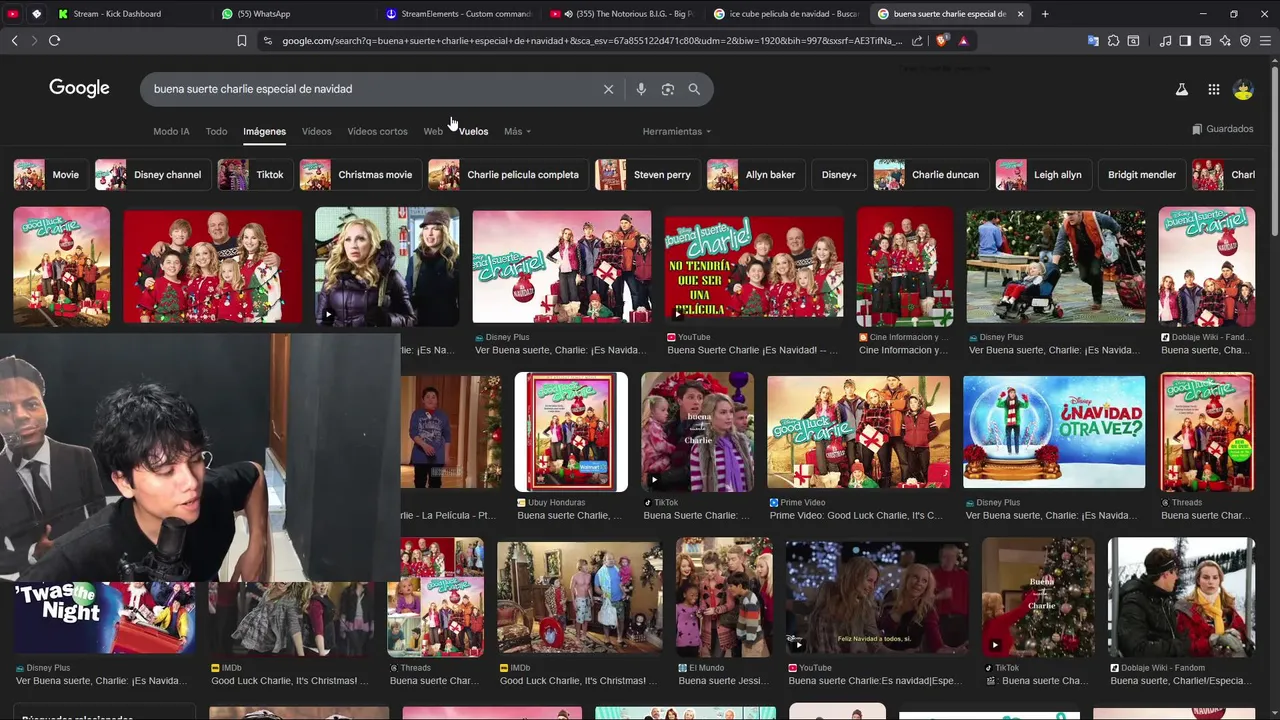Open 'Prime Video: Good Luck Charlie' result link

coord(856,516)
